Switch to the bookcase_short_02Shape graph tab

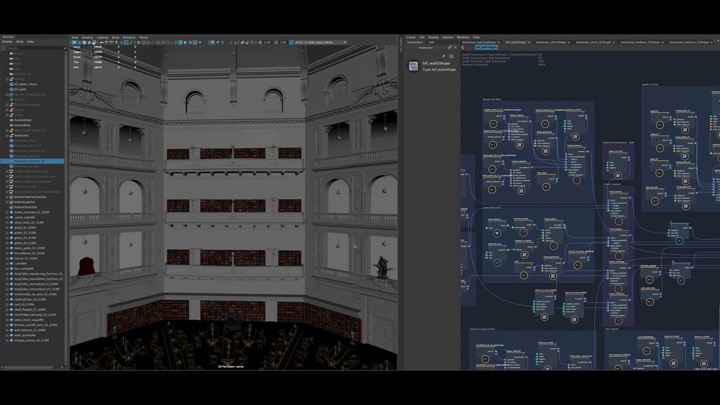click(x=592, y=42)
